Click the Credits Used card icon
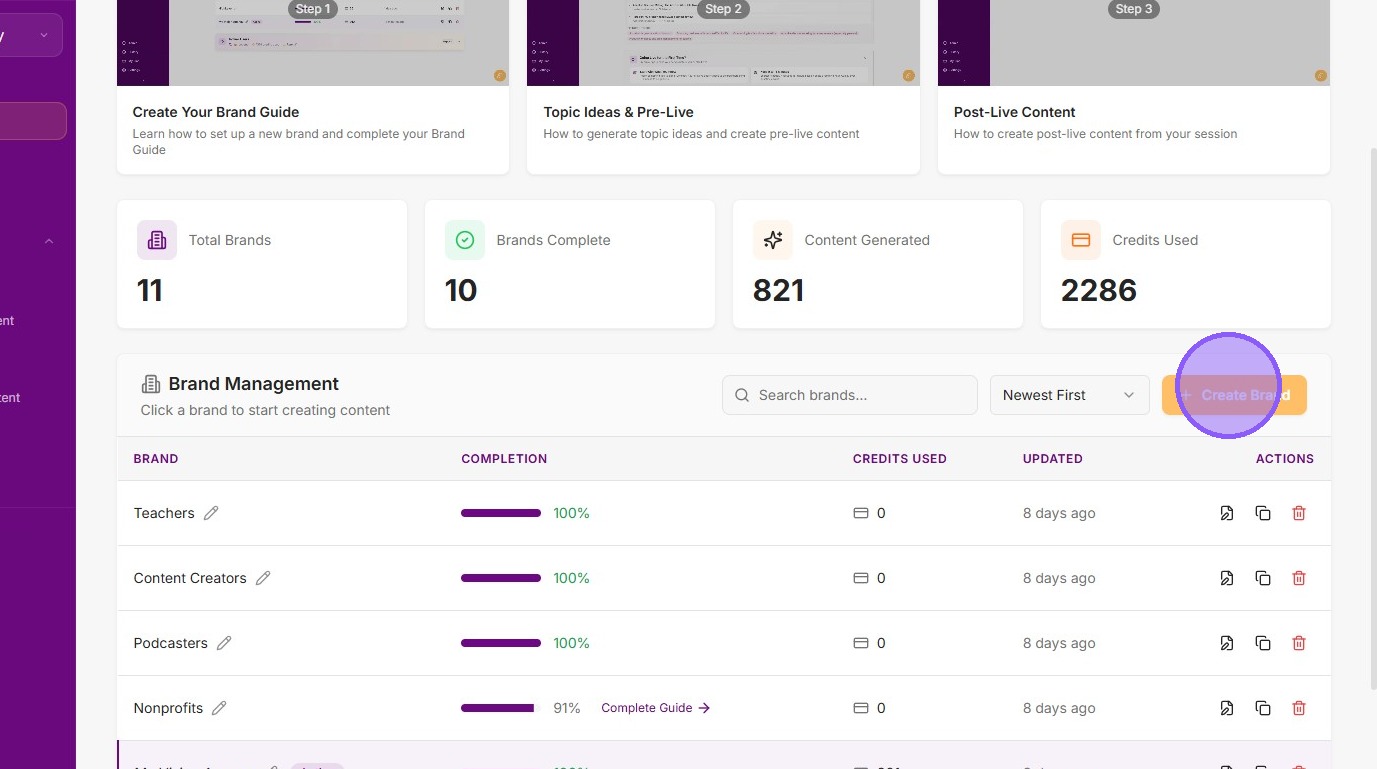This screenshot has height=769, width=1377. 1081,240
